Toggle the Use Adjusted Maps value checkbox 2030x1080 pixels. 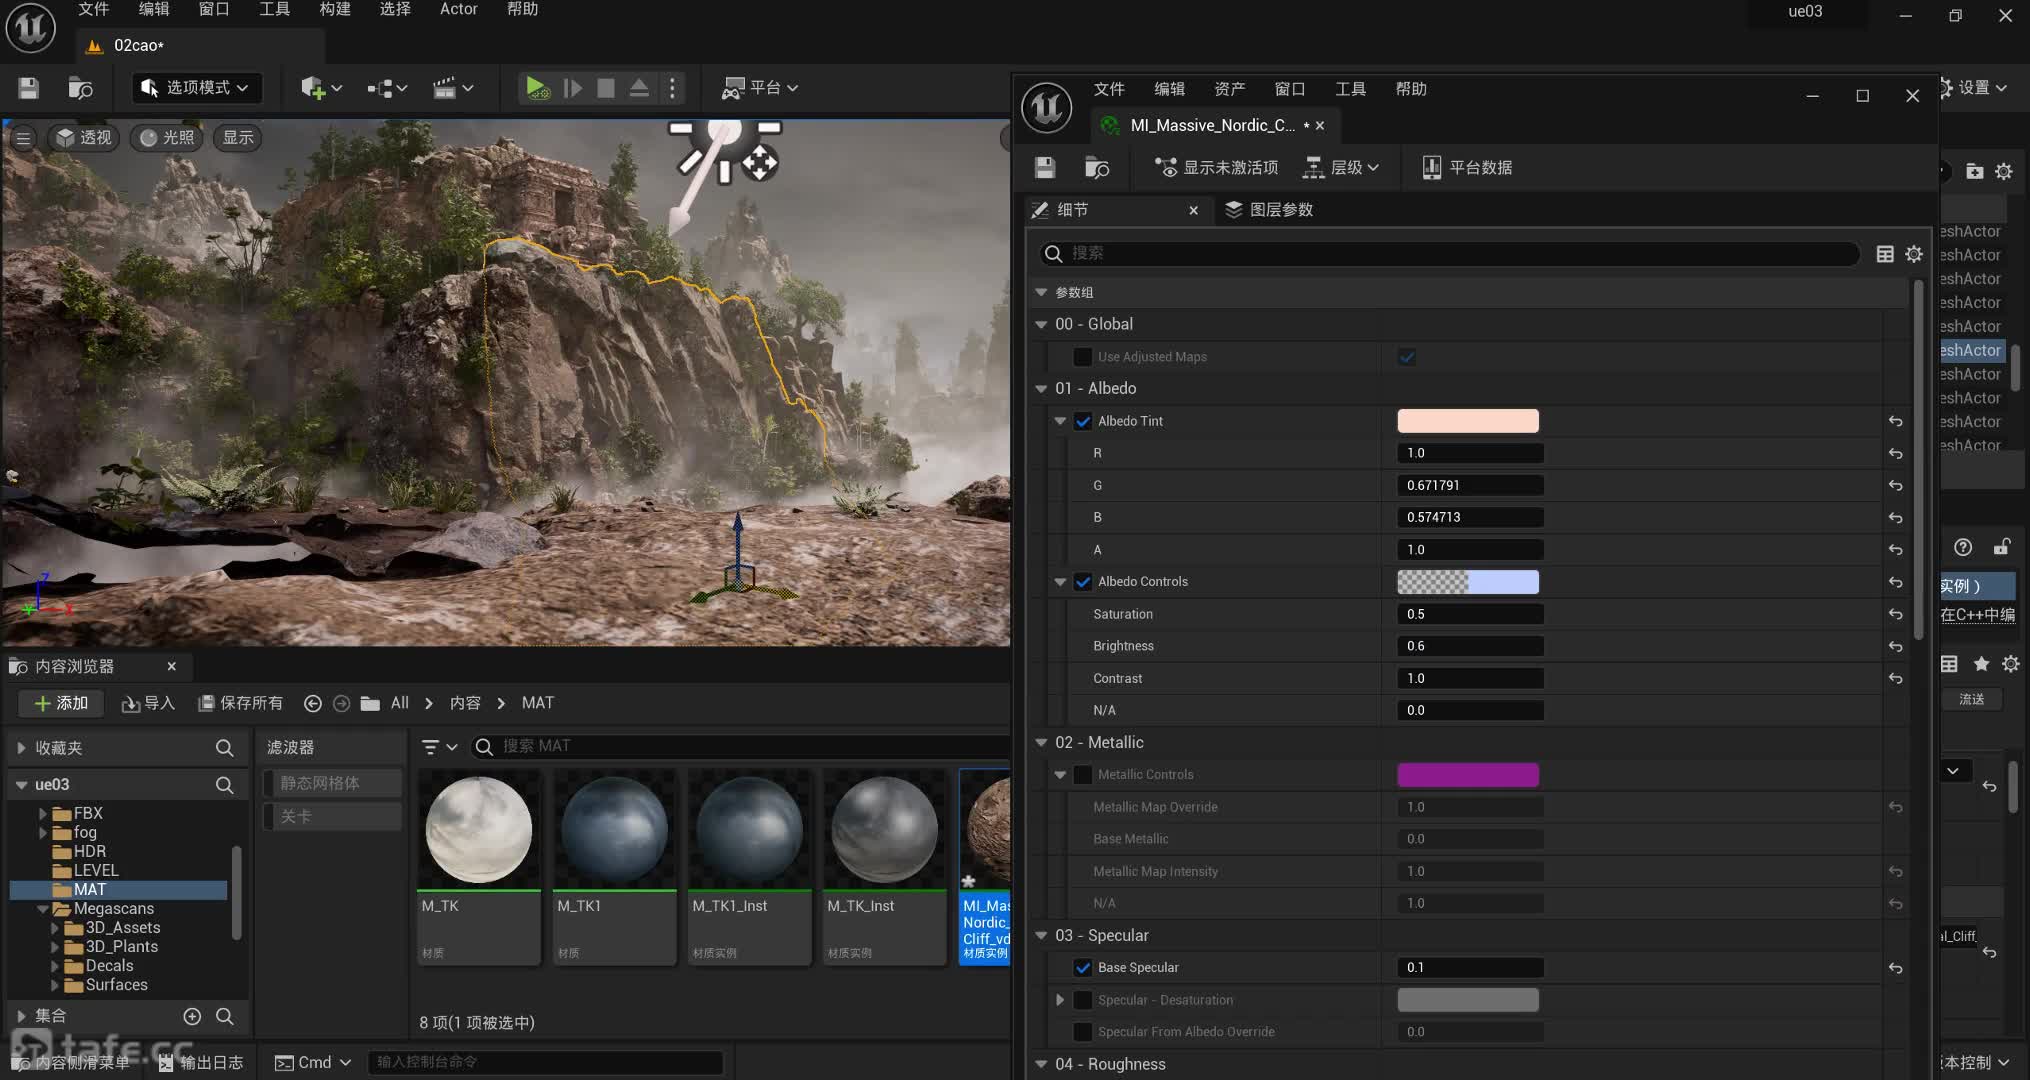tap(1407, 357)
